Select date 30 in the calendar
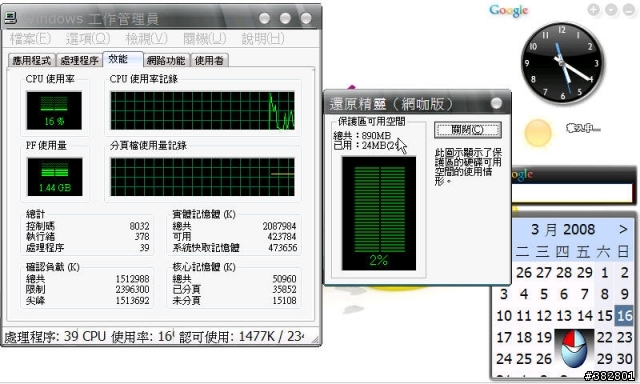 [624, 359]
